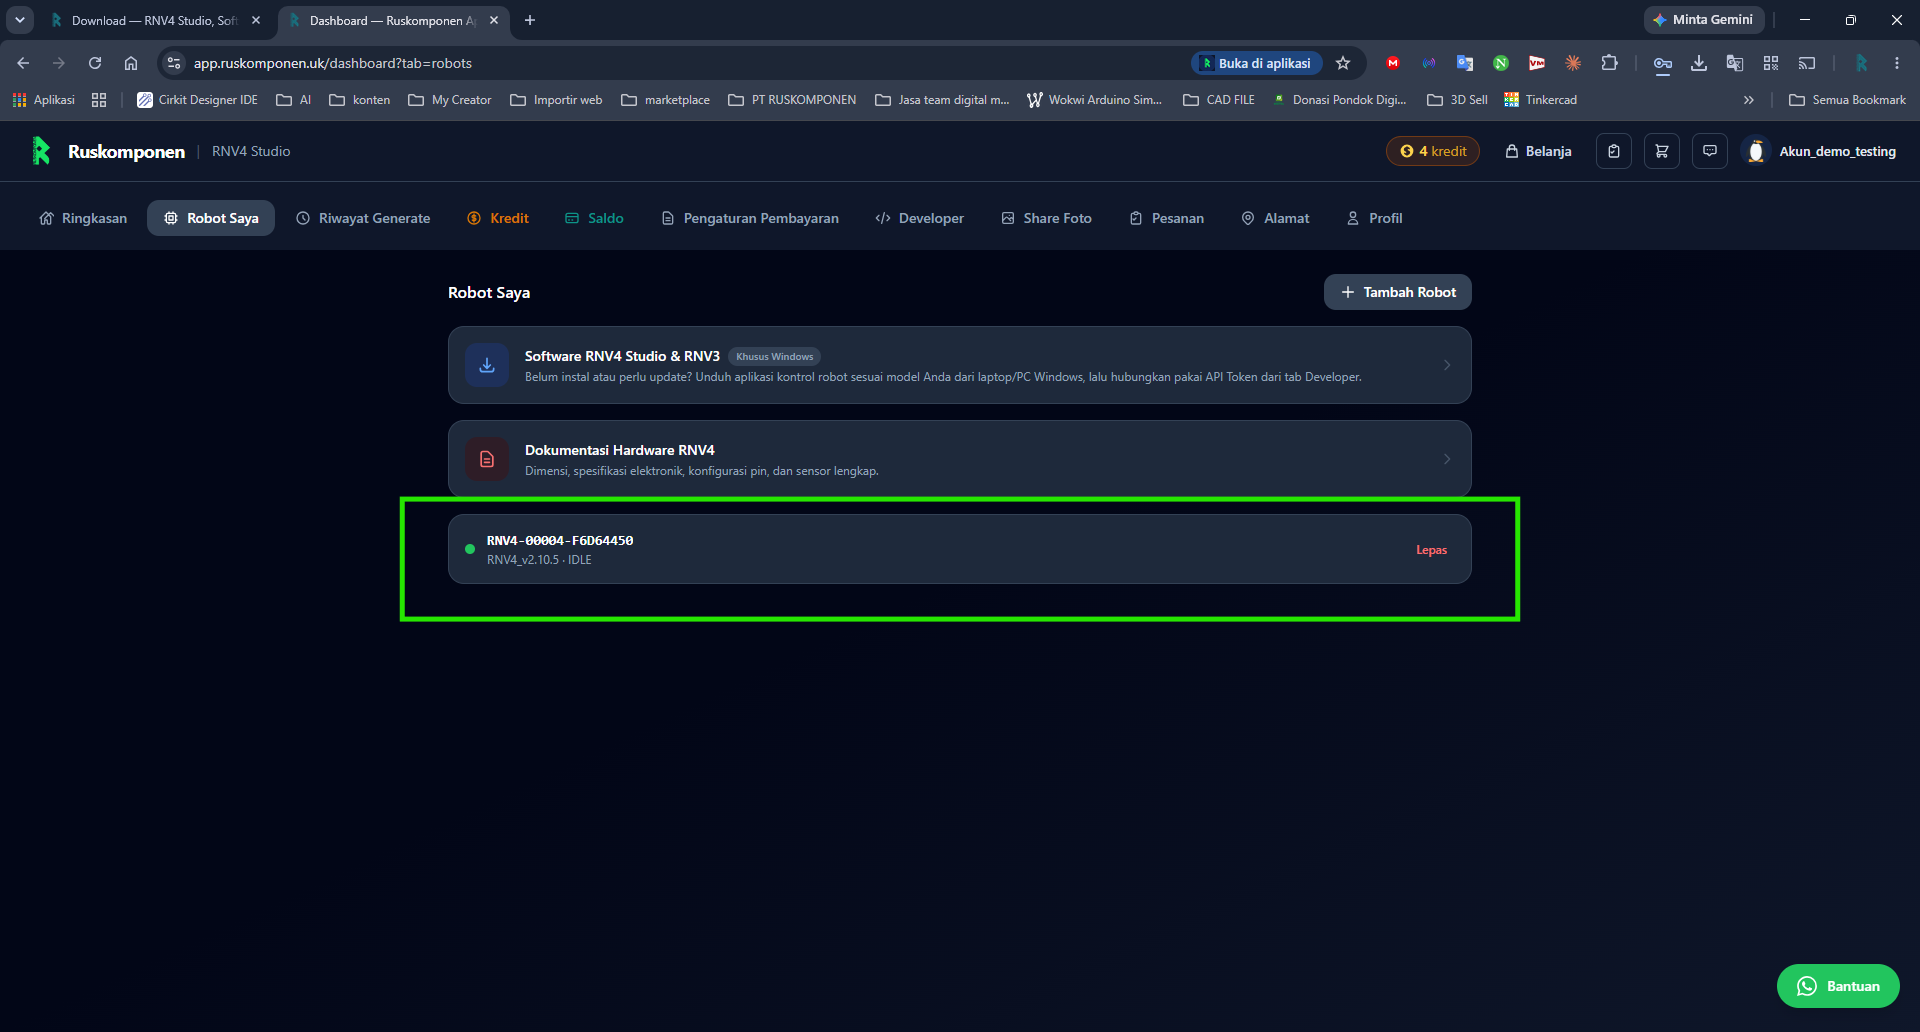The width and height of the screenshot is (1920, 1032).
Task: Click the Tambah Robot button
Action: coord(1398,292)
